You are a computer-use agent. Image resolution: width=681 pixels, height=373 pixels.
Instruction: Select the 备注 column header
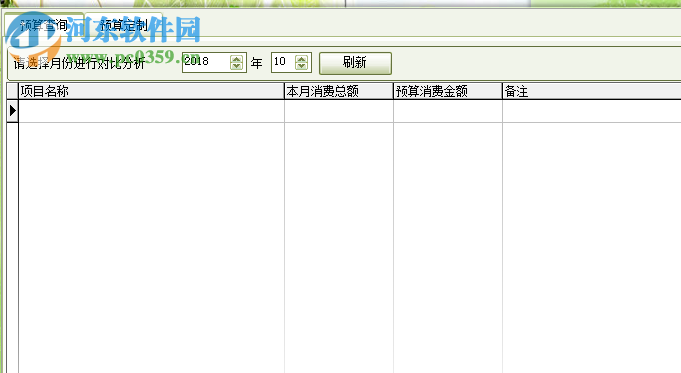592,91
